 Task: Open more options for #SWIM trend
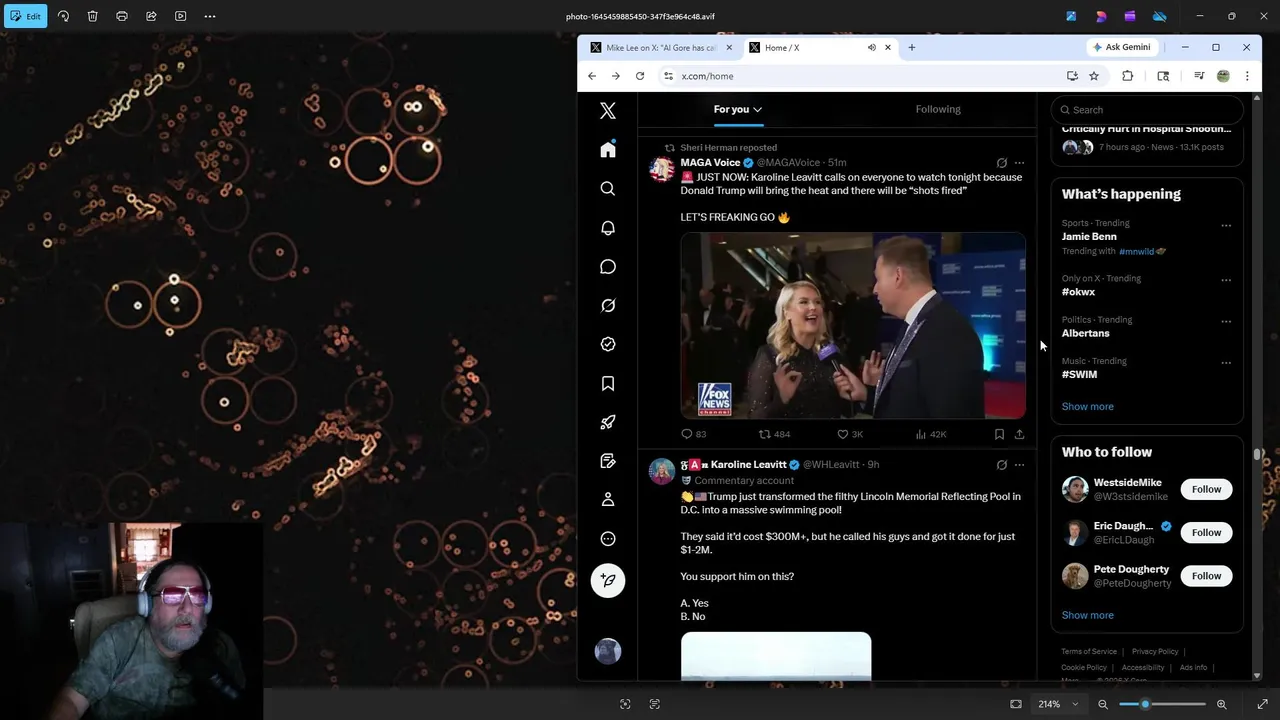point(1226,362)
